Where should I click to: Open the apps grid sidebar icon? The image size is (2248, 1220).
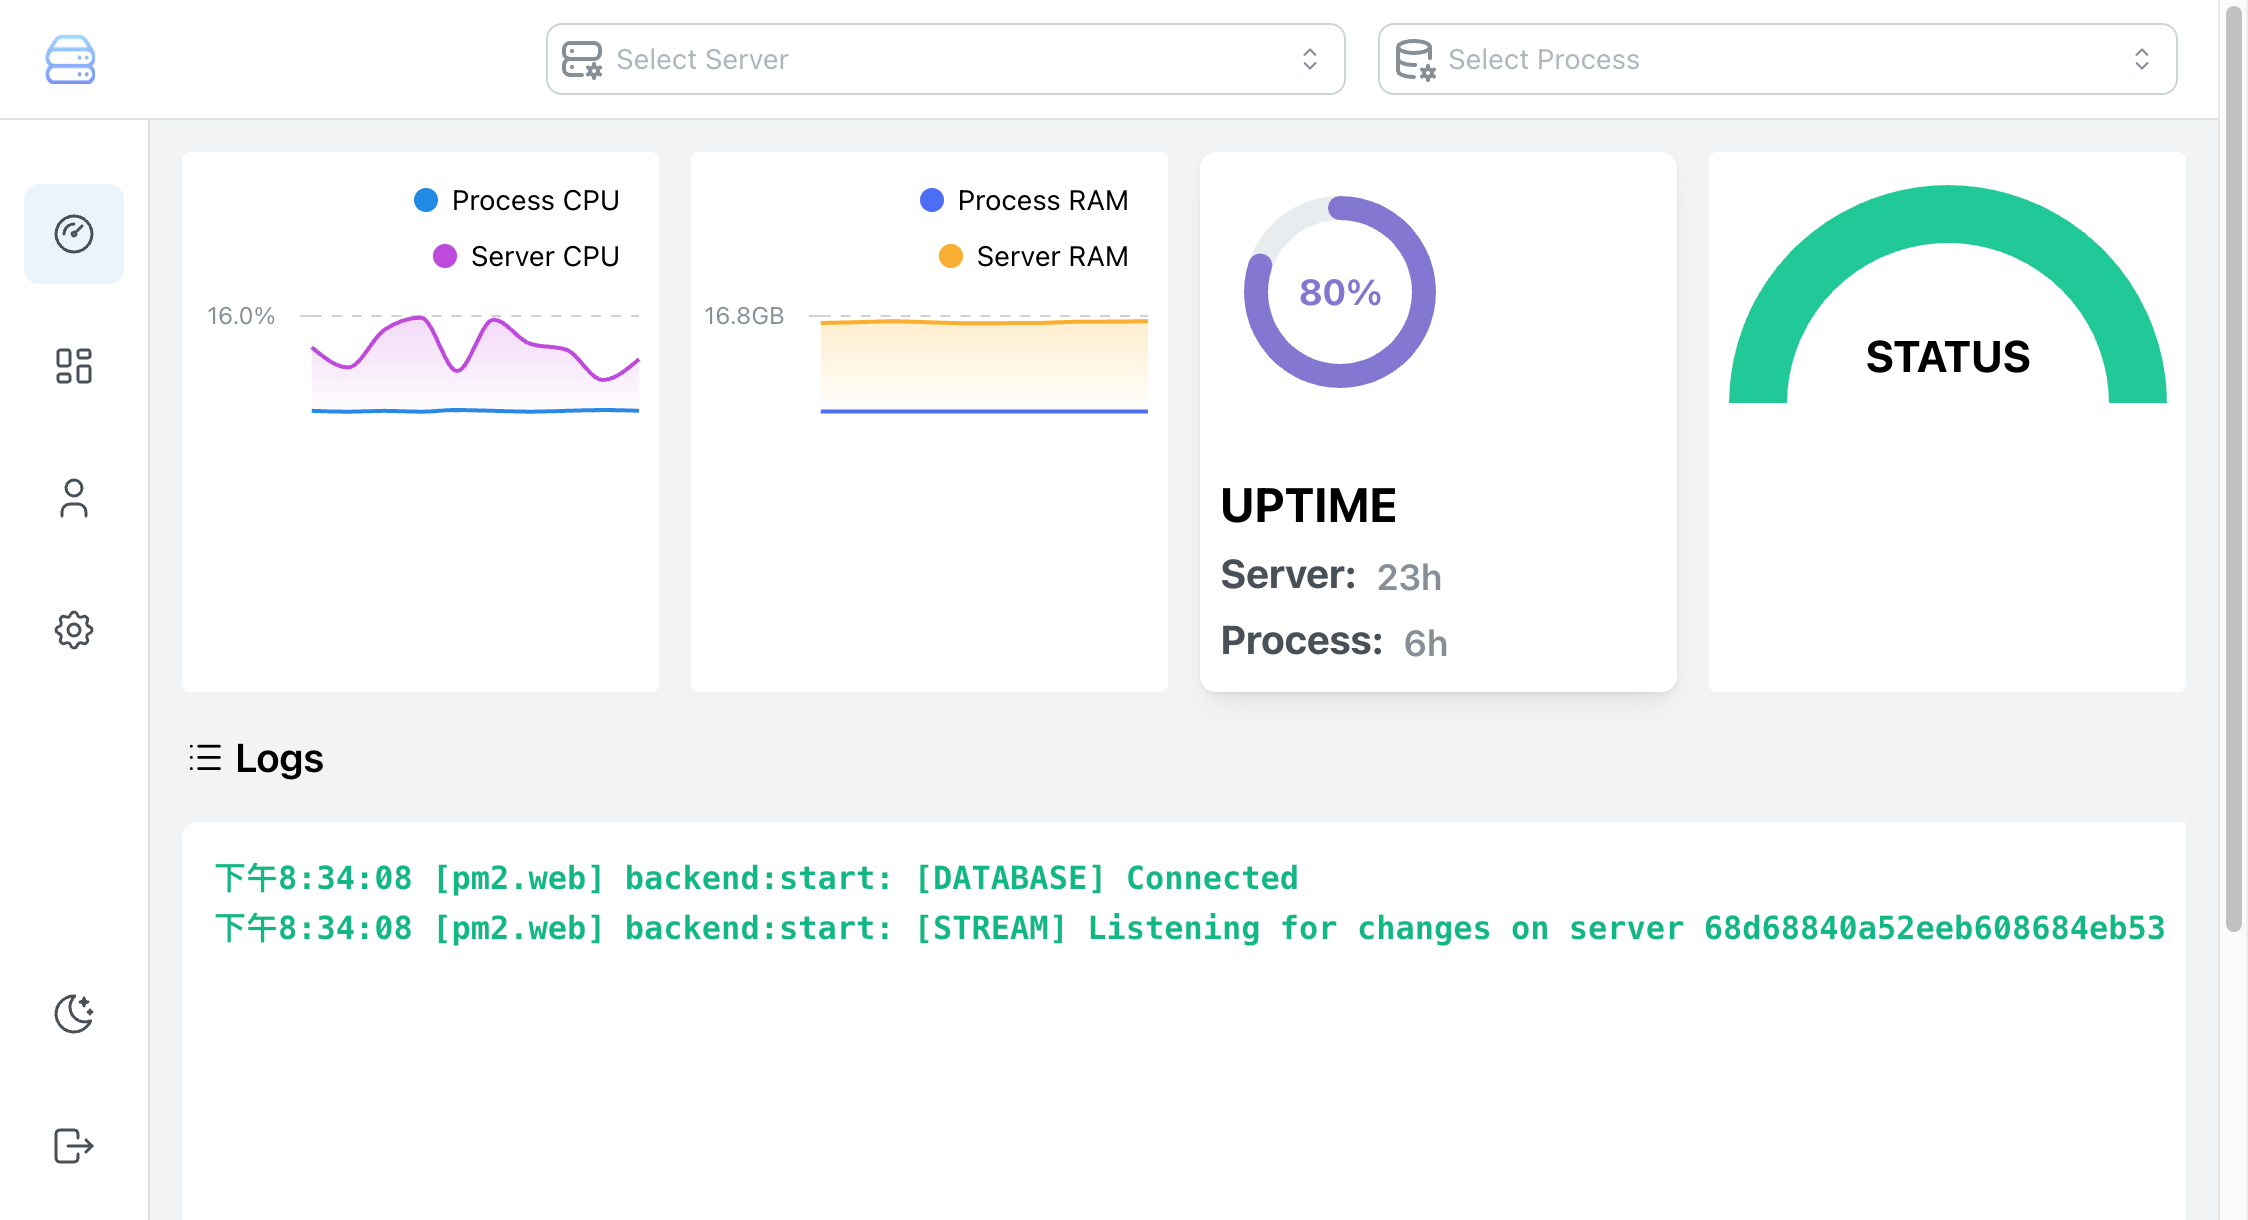click(74, 366)
